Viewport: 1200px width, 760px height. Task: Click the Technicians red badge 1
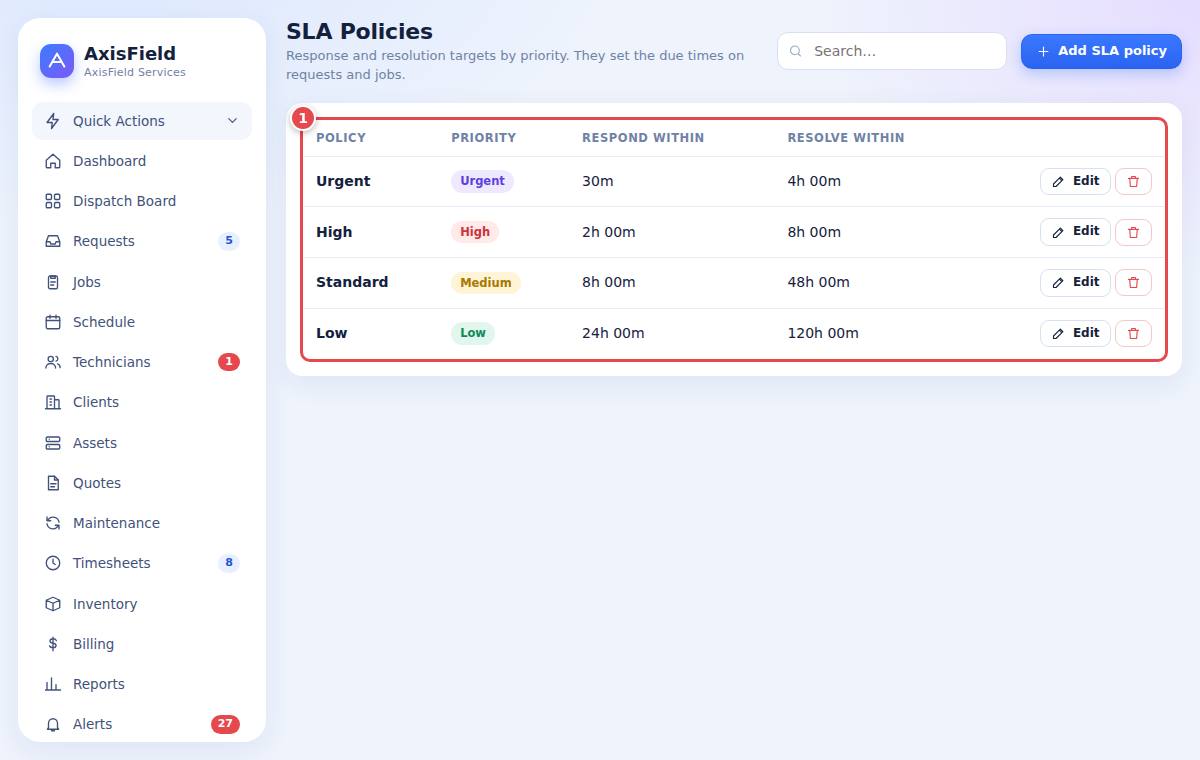tap(229, 362)
